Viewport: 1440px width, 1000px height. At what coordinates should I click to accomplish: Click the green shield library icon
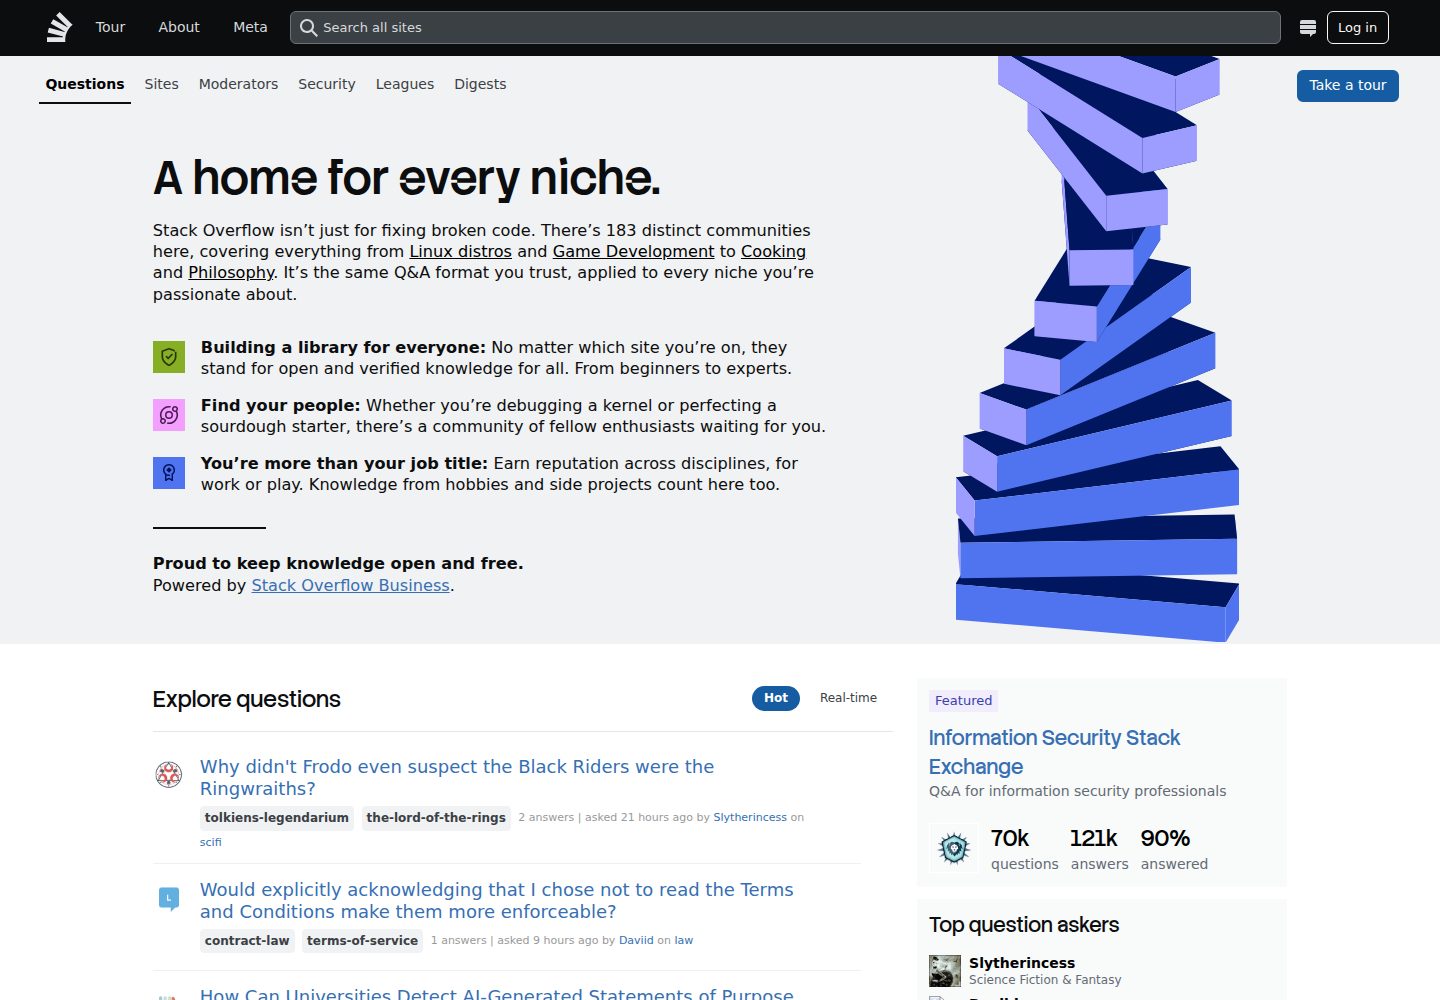(169, 357)
